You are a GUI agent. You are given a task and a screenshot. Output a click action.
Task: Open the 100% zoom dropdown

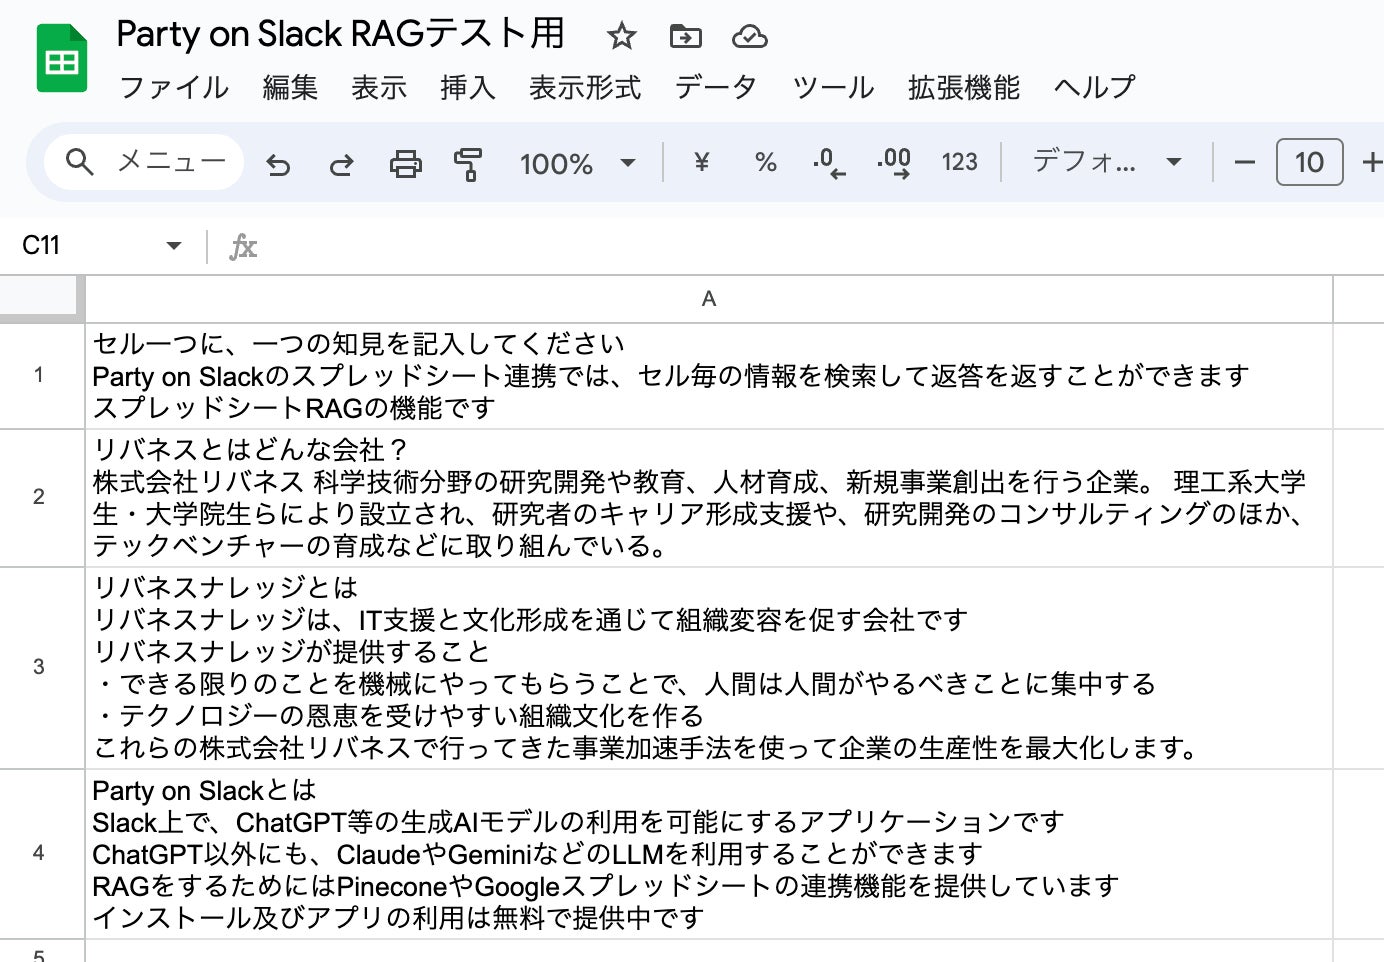578,163
